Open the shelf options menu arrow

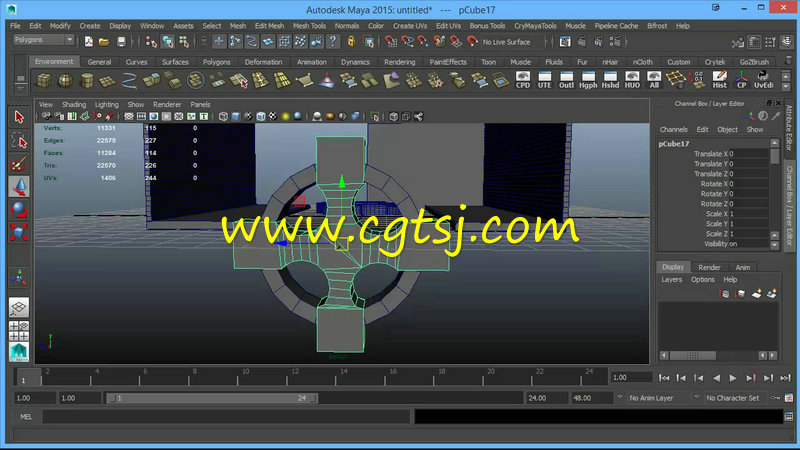point(20,89)
